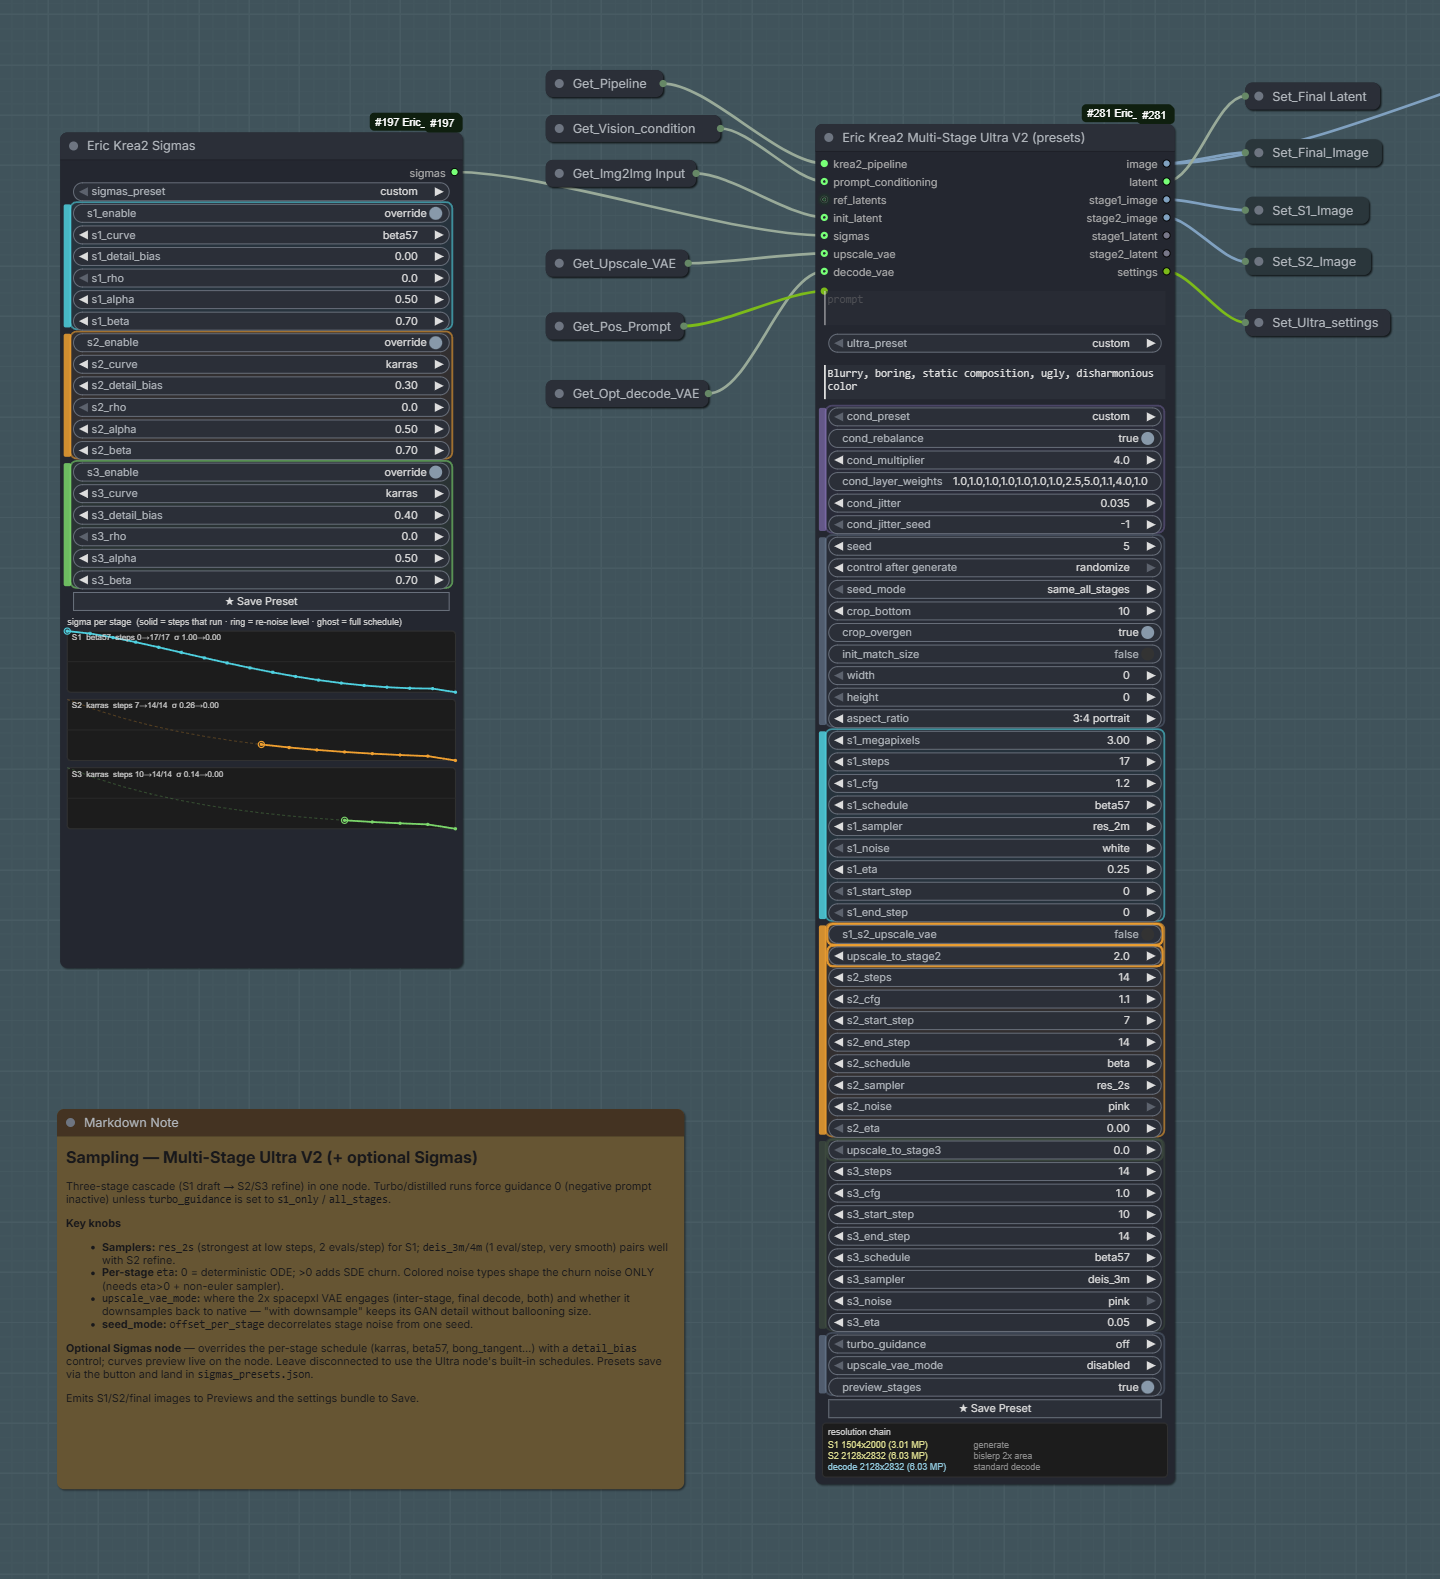The image size is (1440, 1579).
Task: Click the negative prompt text box
Action: 994,380
